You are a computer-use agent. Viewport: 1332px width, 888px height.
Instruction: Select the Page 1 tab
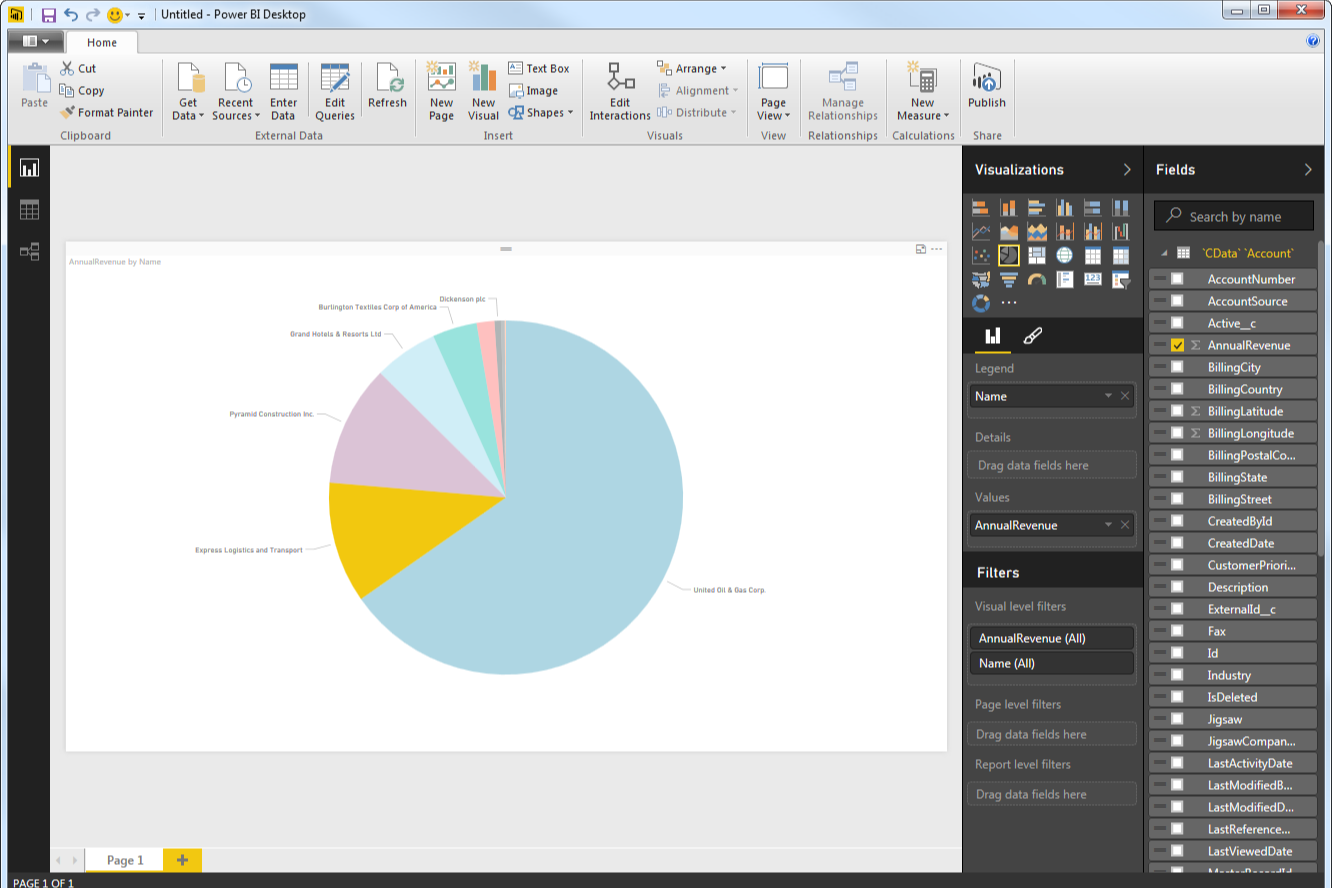(x=125, y=860)
